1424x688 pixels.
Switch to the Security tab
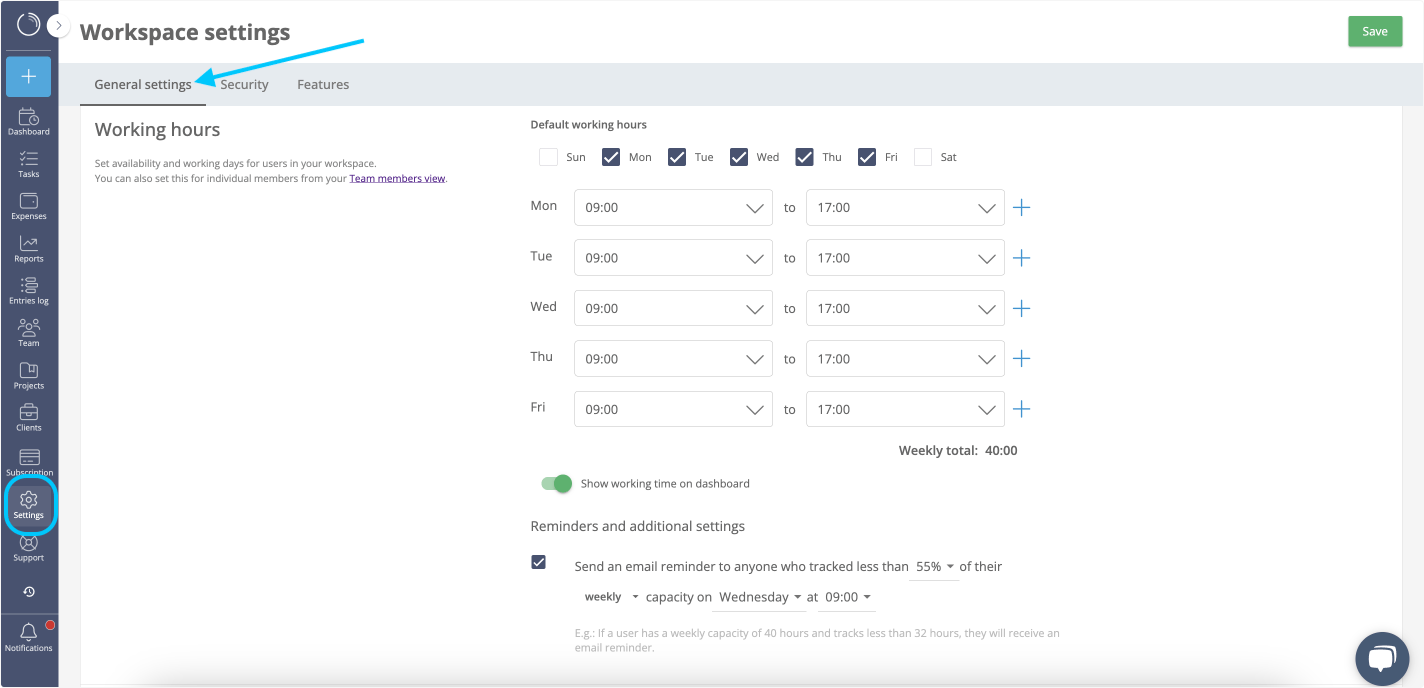[x=243, y=84]
